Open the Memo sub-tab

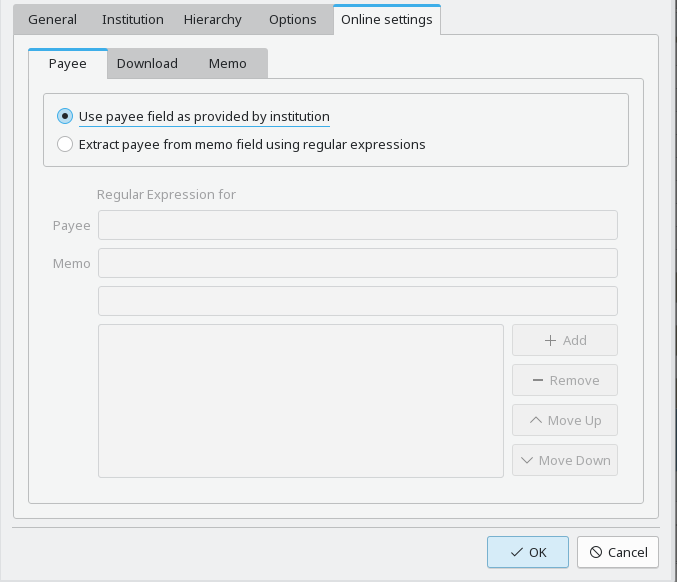tap(227, 63)
